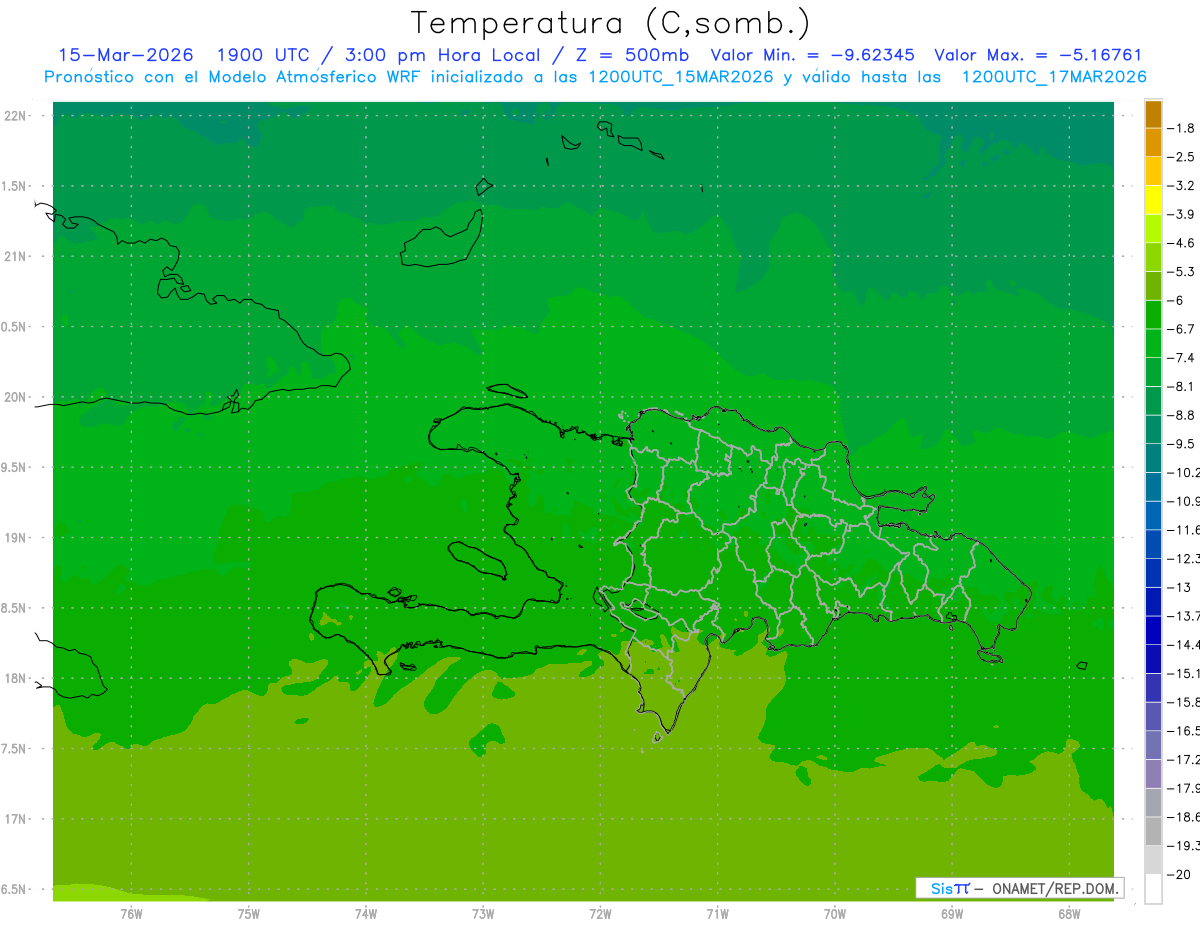Screen dimensions: 1200x927
Task: Click the '20N' latitude axis label
Action: point(16,397)
